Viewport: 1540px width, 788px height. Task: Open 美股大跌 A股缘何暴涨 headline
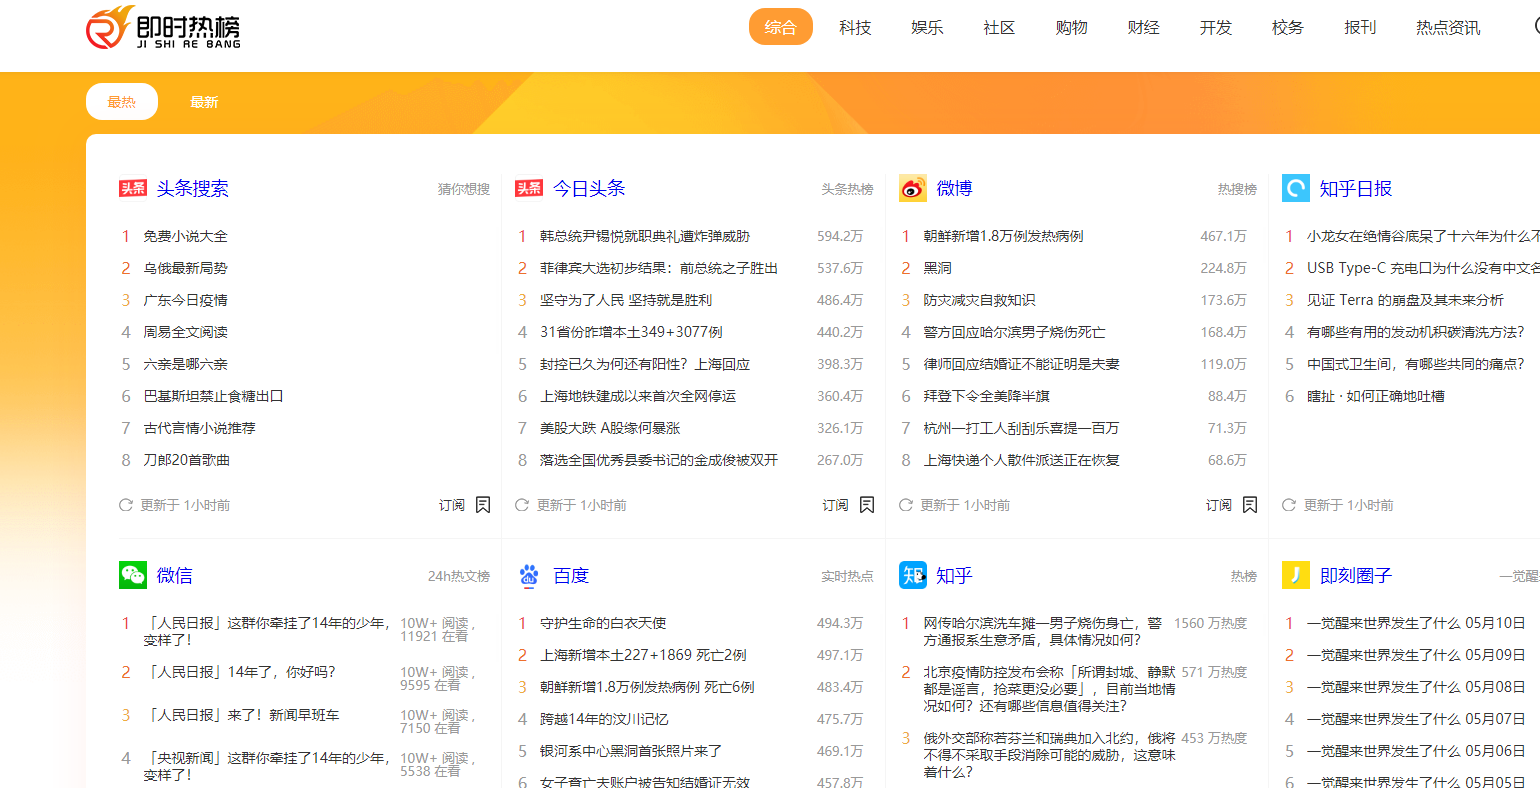click(610, 428)
